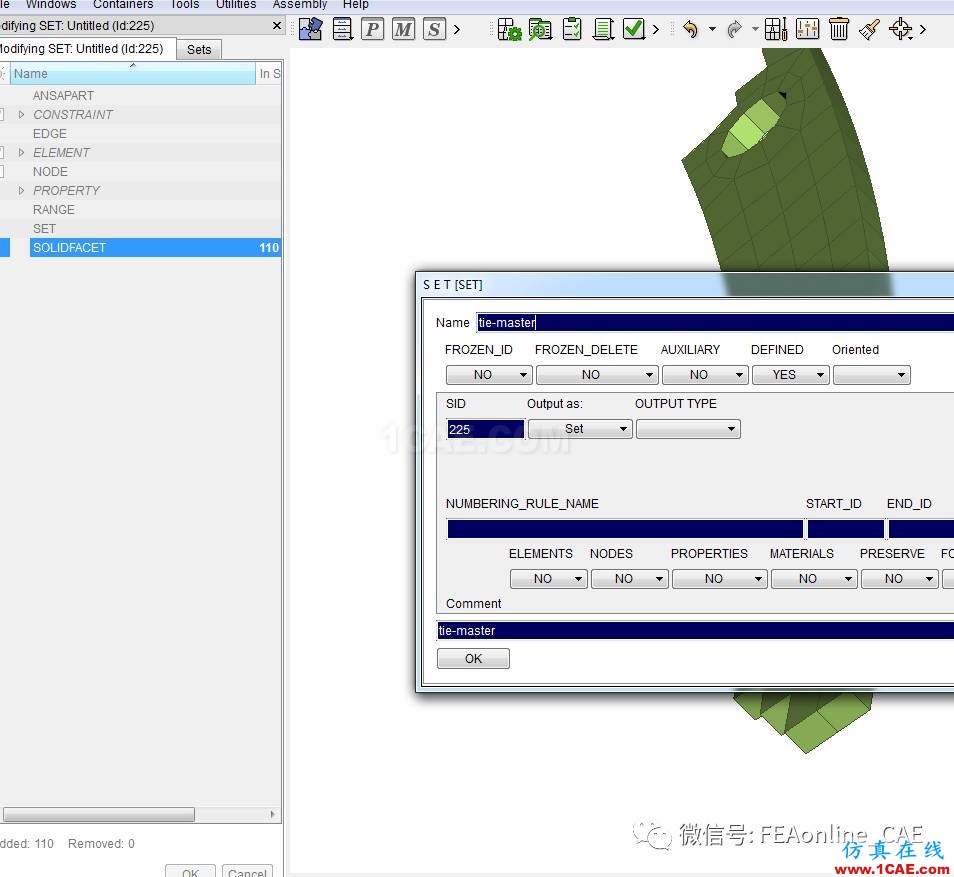Image resolution: width=954 pixels, height=877 pixels.
Task: Open the Utilities menu
Action: coord(236,5)
